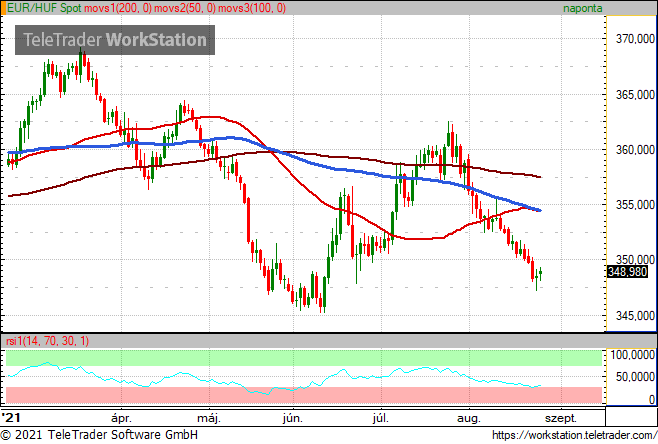Click the 345,000 price axis label
This screenshot has width=658, height=444.
coord(635,316)
